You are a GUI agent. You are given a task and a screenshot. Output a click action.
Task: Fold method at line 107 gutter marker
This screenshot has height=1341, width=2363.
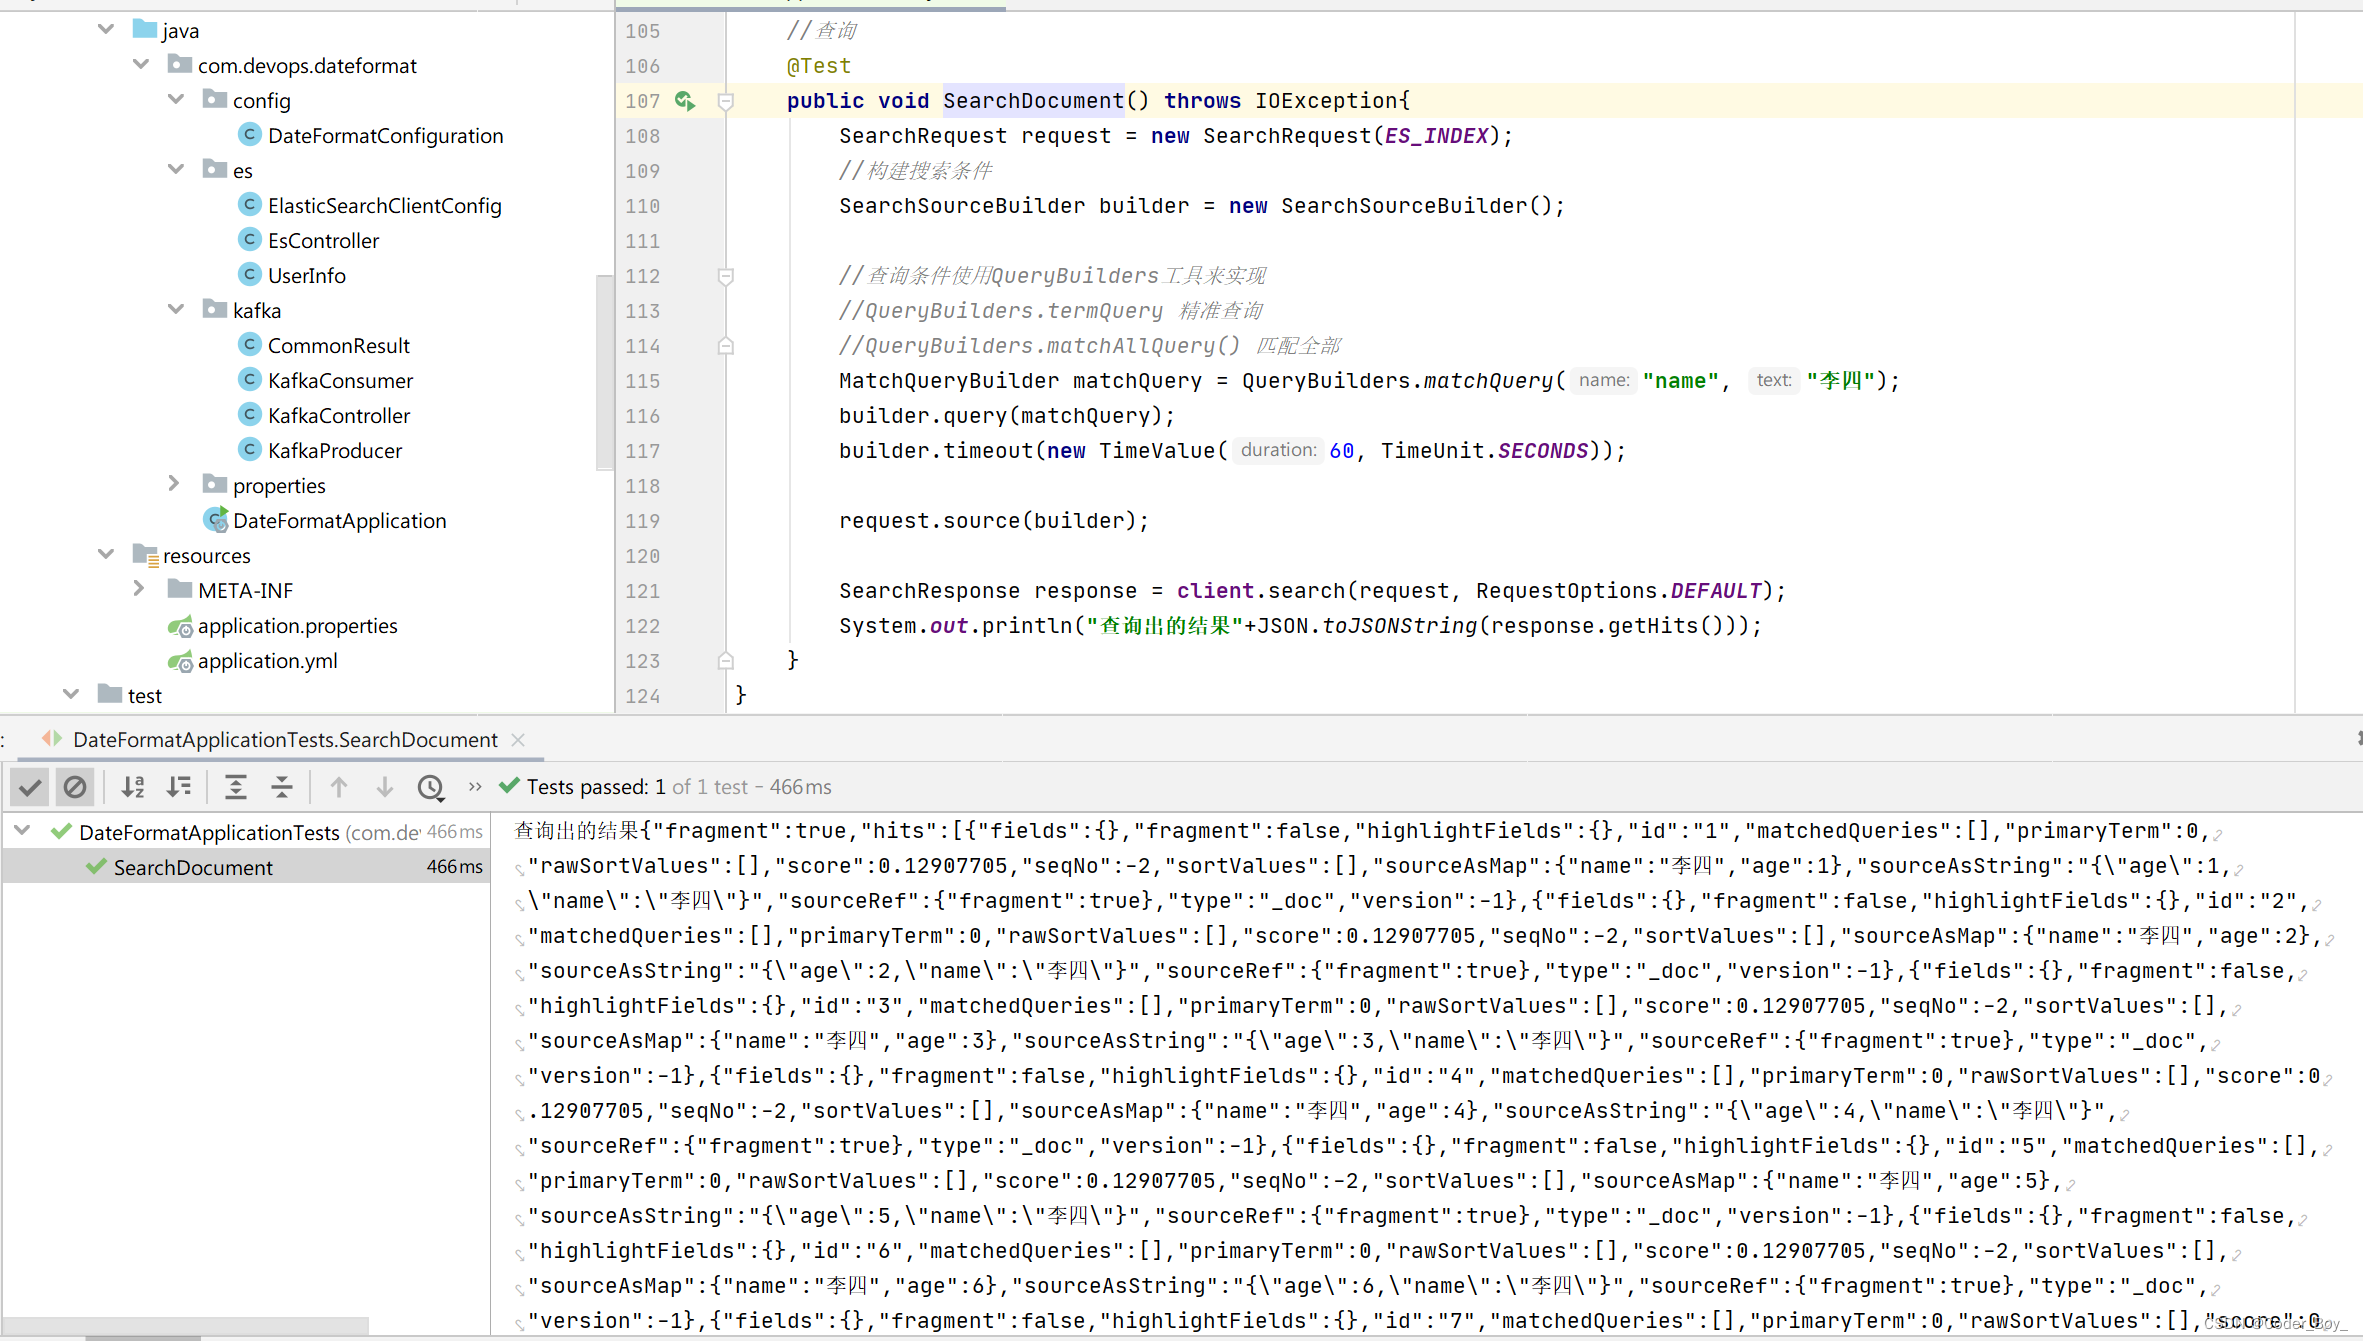[x=727, y=101]
